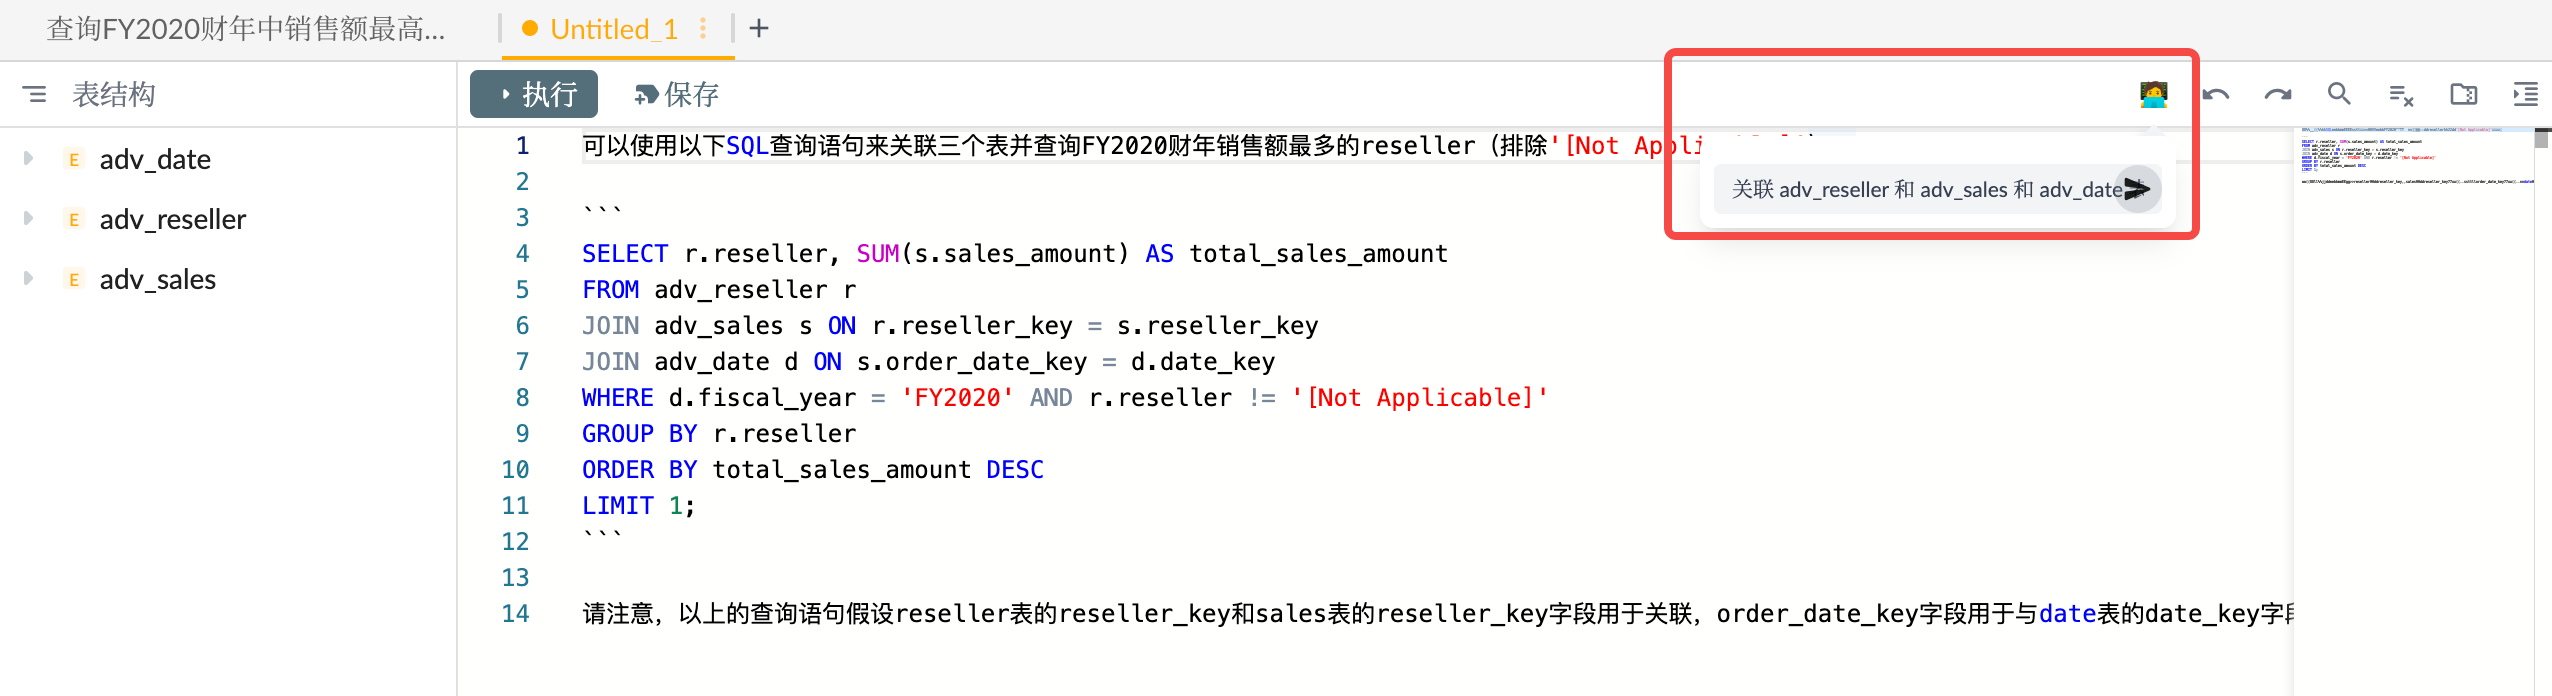The width and height of the screenshot is (2552, 696).
Task: Click the clear formatting icon in the toolbar
Action: click(2402, 94)
